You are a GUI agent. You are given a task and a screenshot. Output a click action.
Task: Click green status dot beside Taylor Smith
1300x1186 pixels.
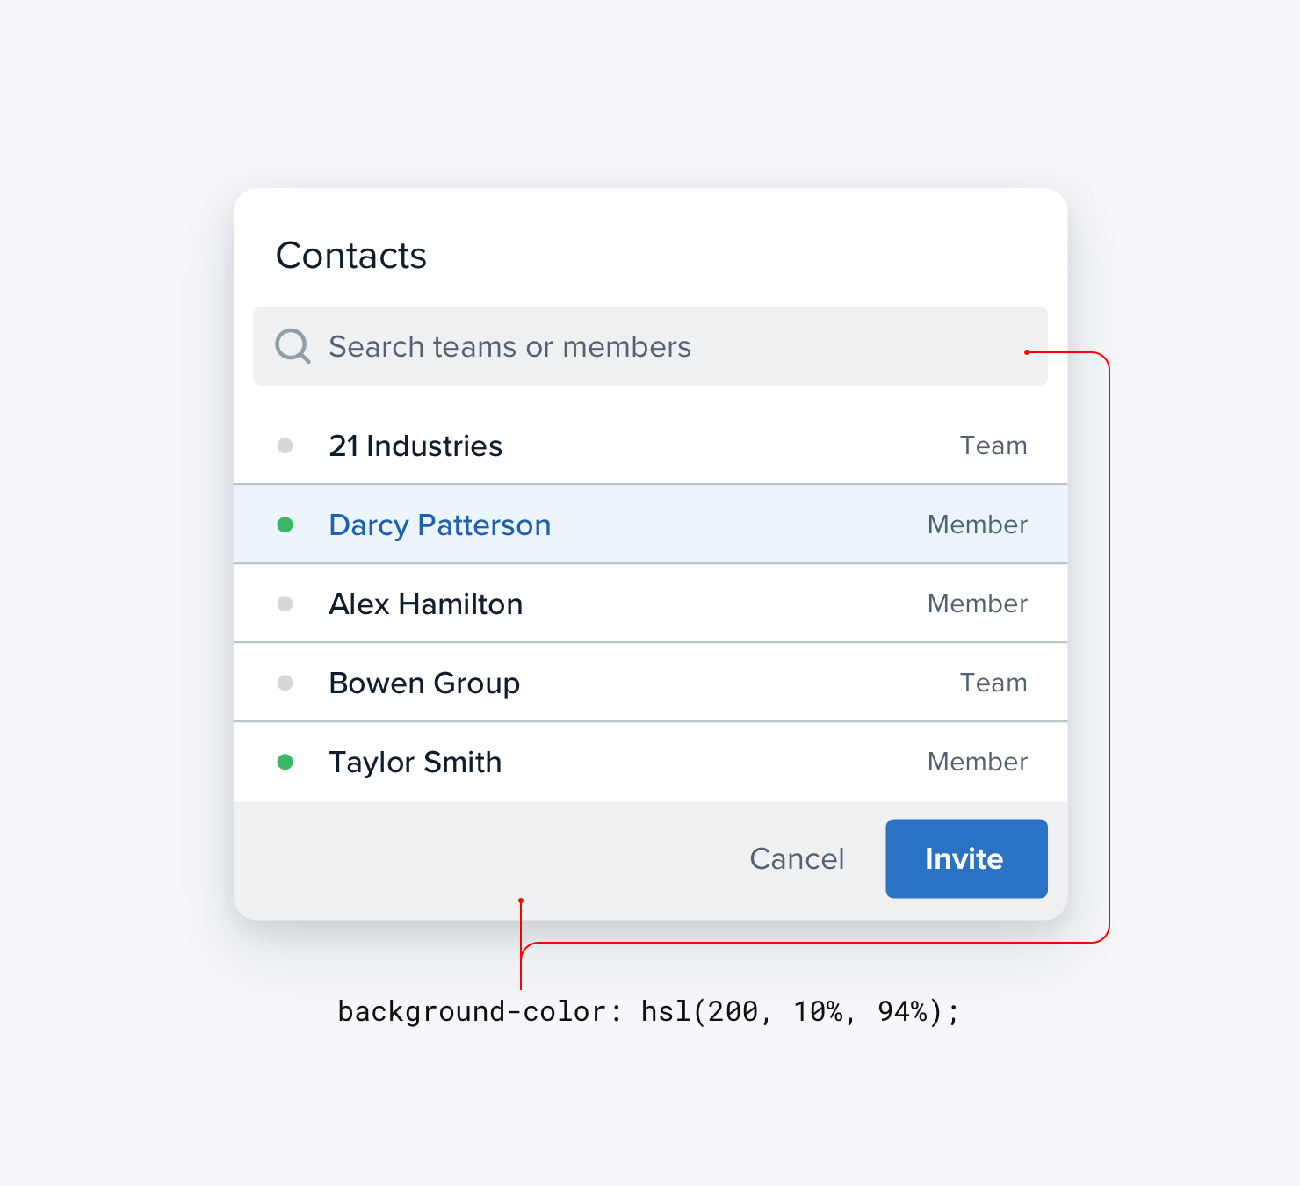pyautogui.click(x=285, y=762)
